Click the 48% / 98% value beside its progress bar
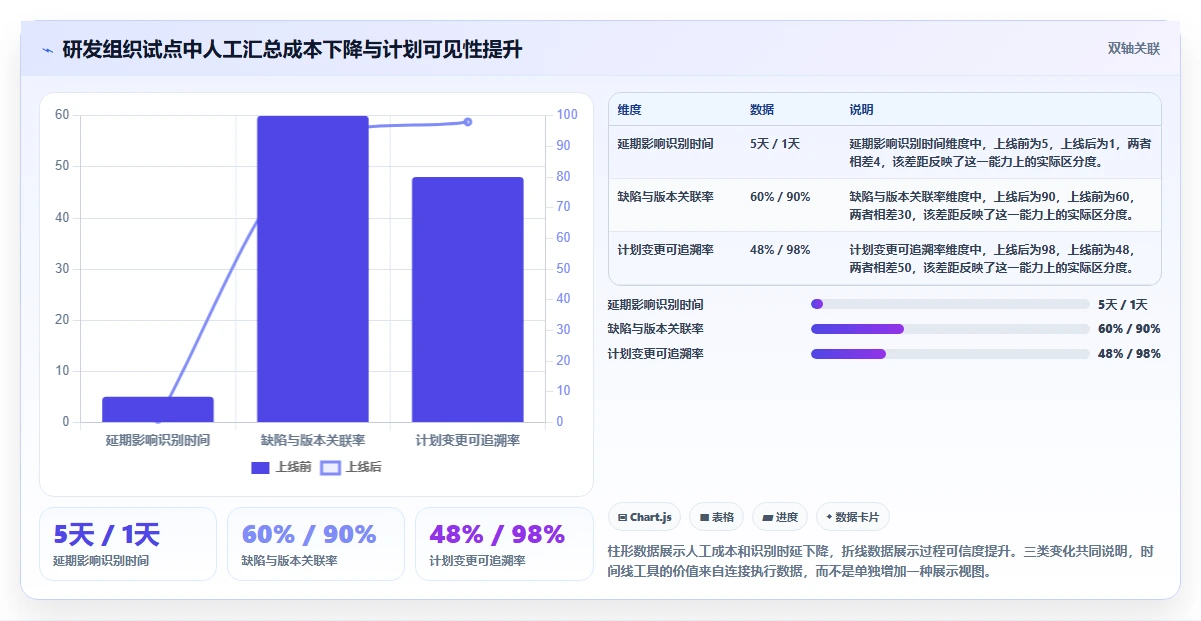This screenshot has width=1201, height=621. point(1129,354)
